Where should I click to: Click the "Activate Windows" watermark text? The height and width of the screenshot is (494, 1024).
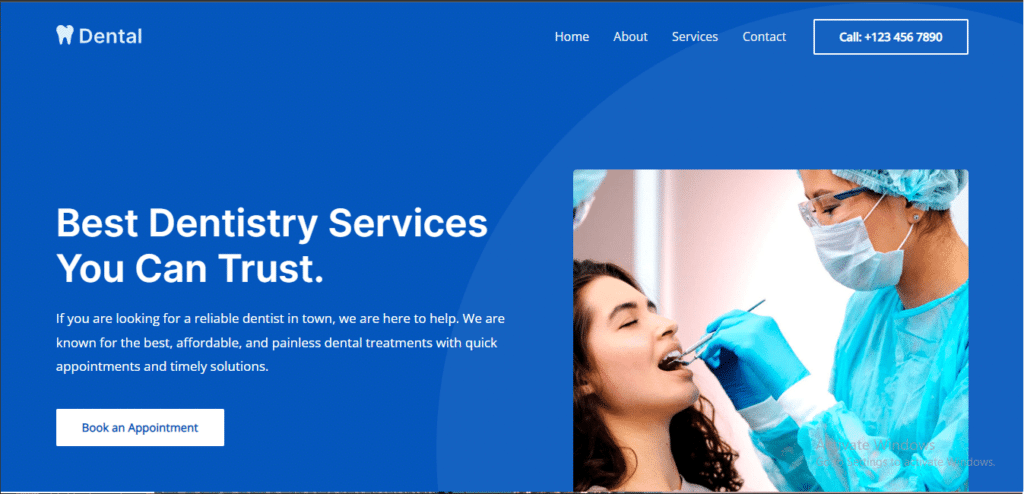click(x=876, y=446)
